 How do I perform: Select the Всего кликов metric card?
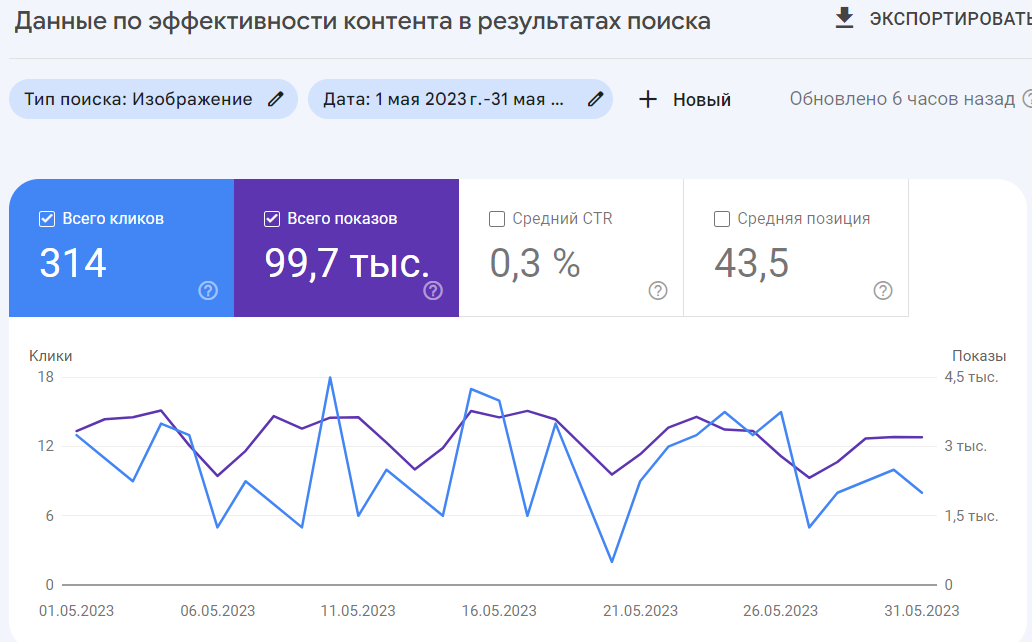pyautogui.click(x=120, y=248)
